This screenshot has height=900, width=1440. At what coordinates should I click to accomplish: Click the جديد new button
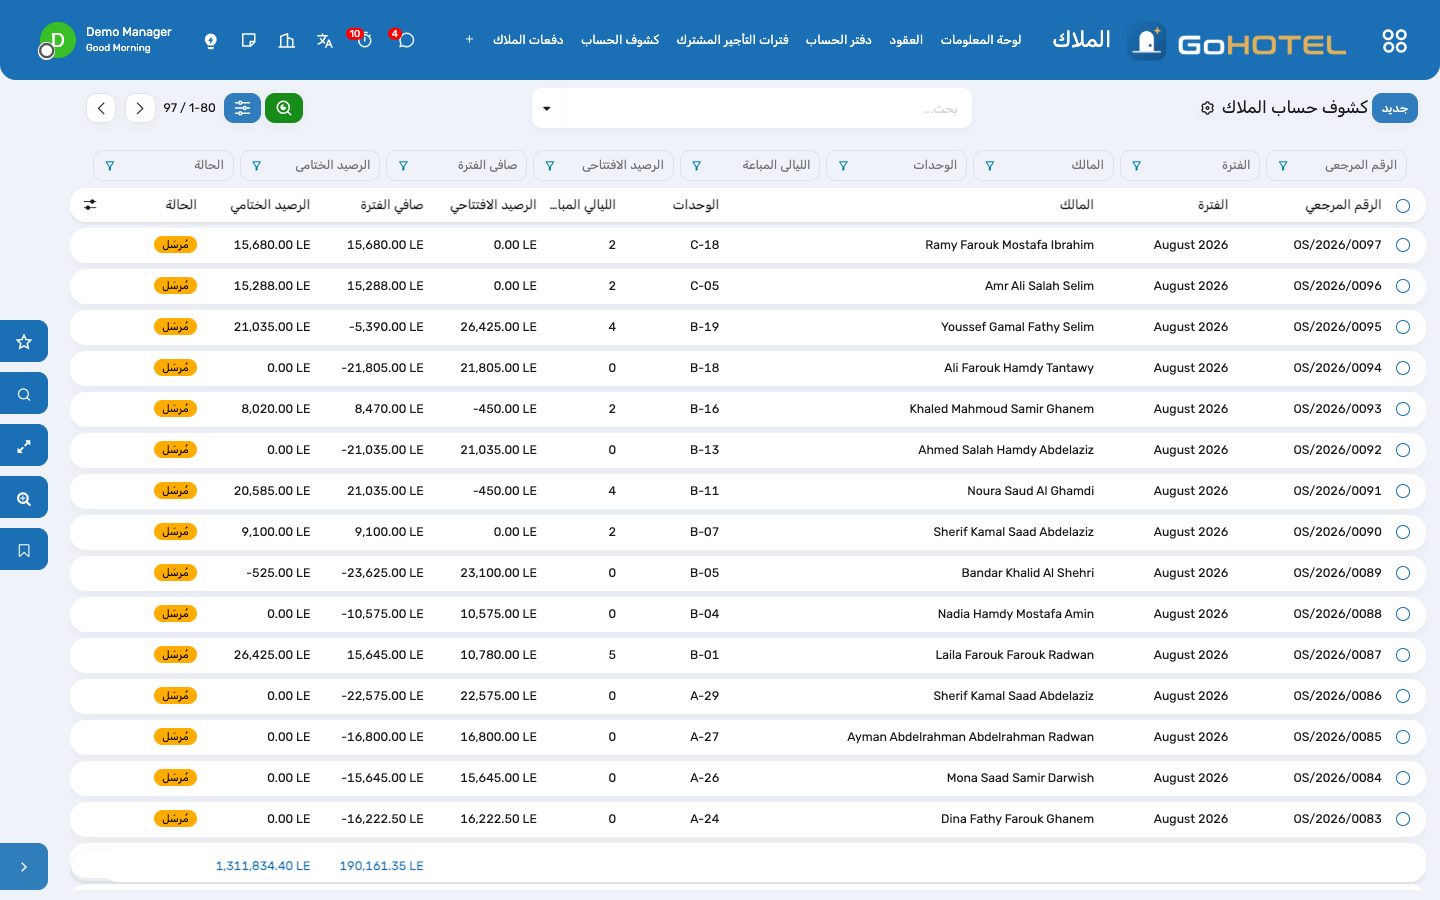1394,108
